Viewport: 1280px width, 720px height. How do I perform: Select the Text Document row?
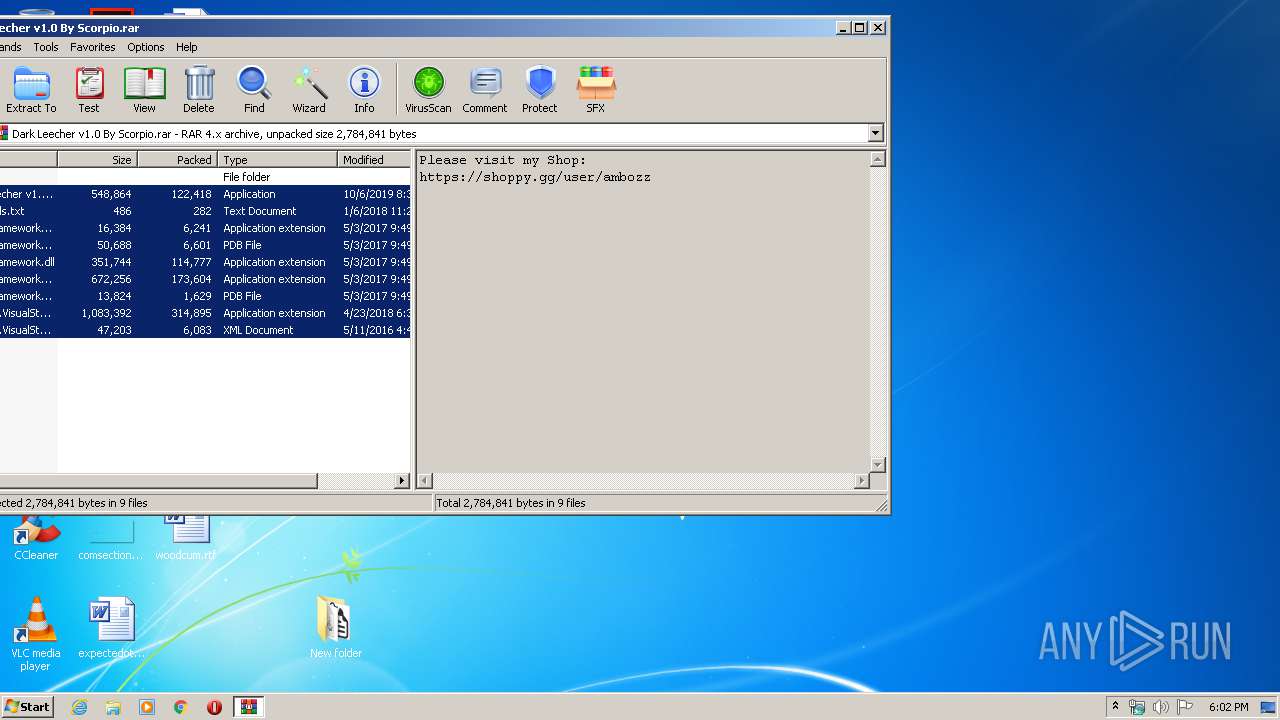point(205,211)
